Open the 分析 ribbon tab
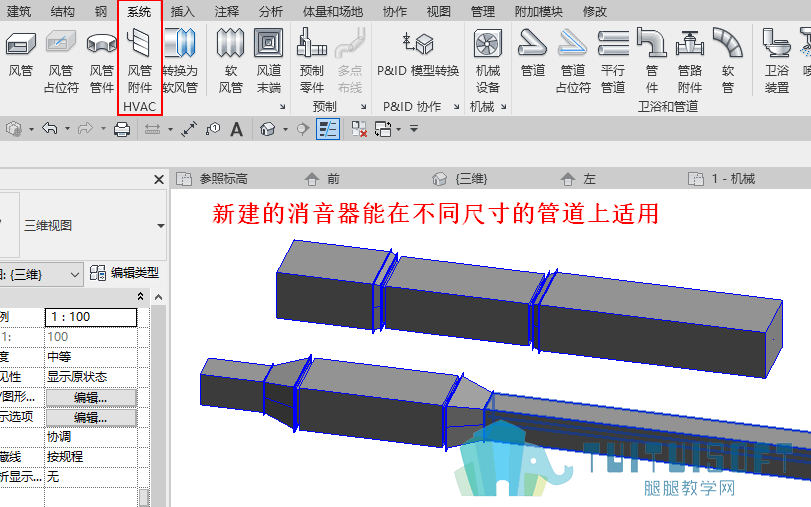The width and height of the screenshot is (811, 507). [271, 11]
